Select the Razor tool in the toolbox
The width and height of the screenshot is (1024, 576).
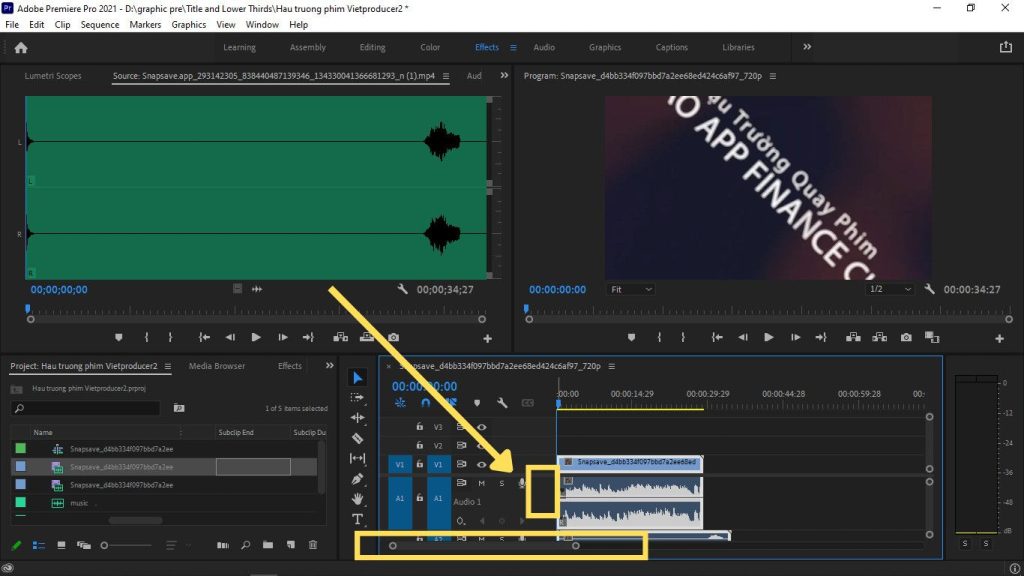(x=358, y=438)
